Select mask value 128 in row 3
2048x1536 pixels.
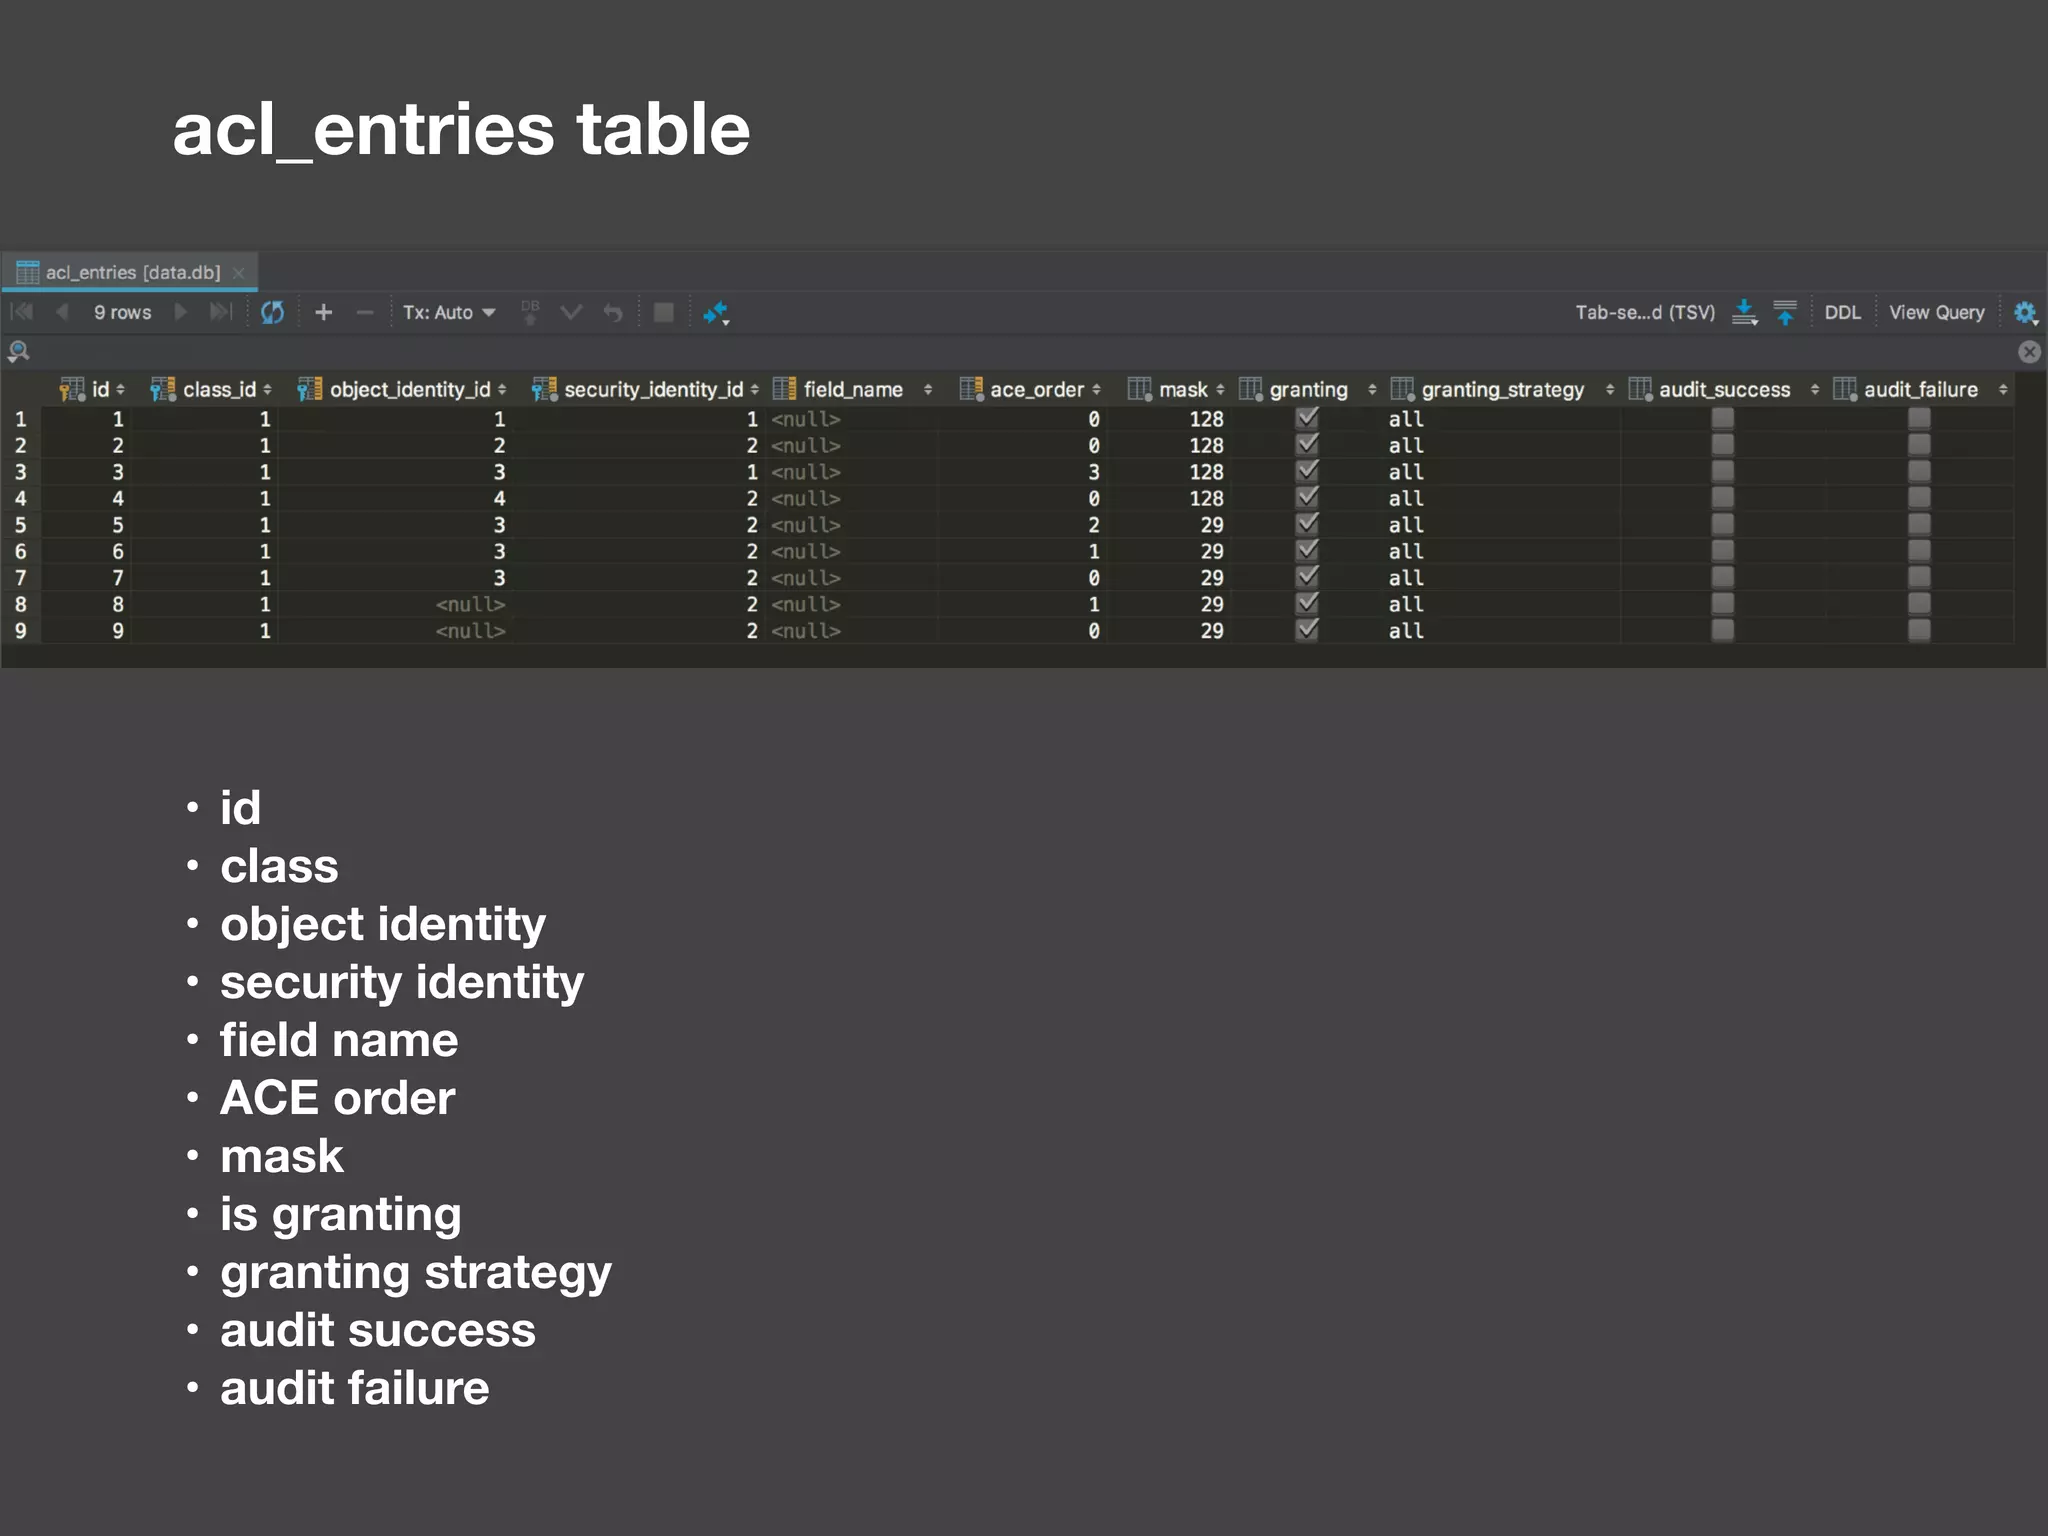(1206, 472)
